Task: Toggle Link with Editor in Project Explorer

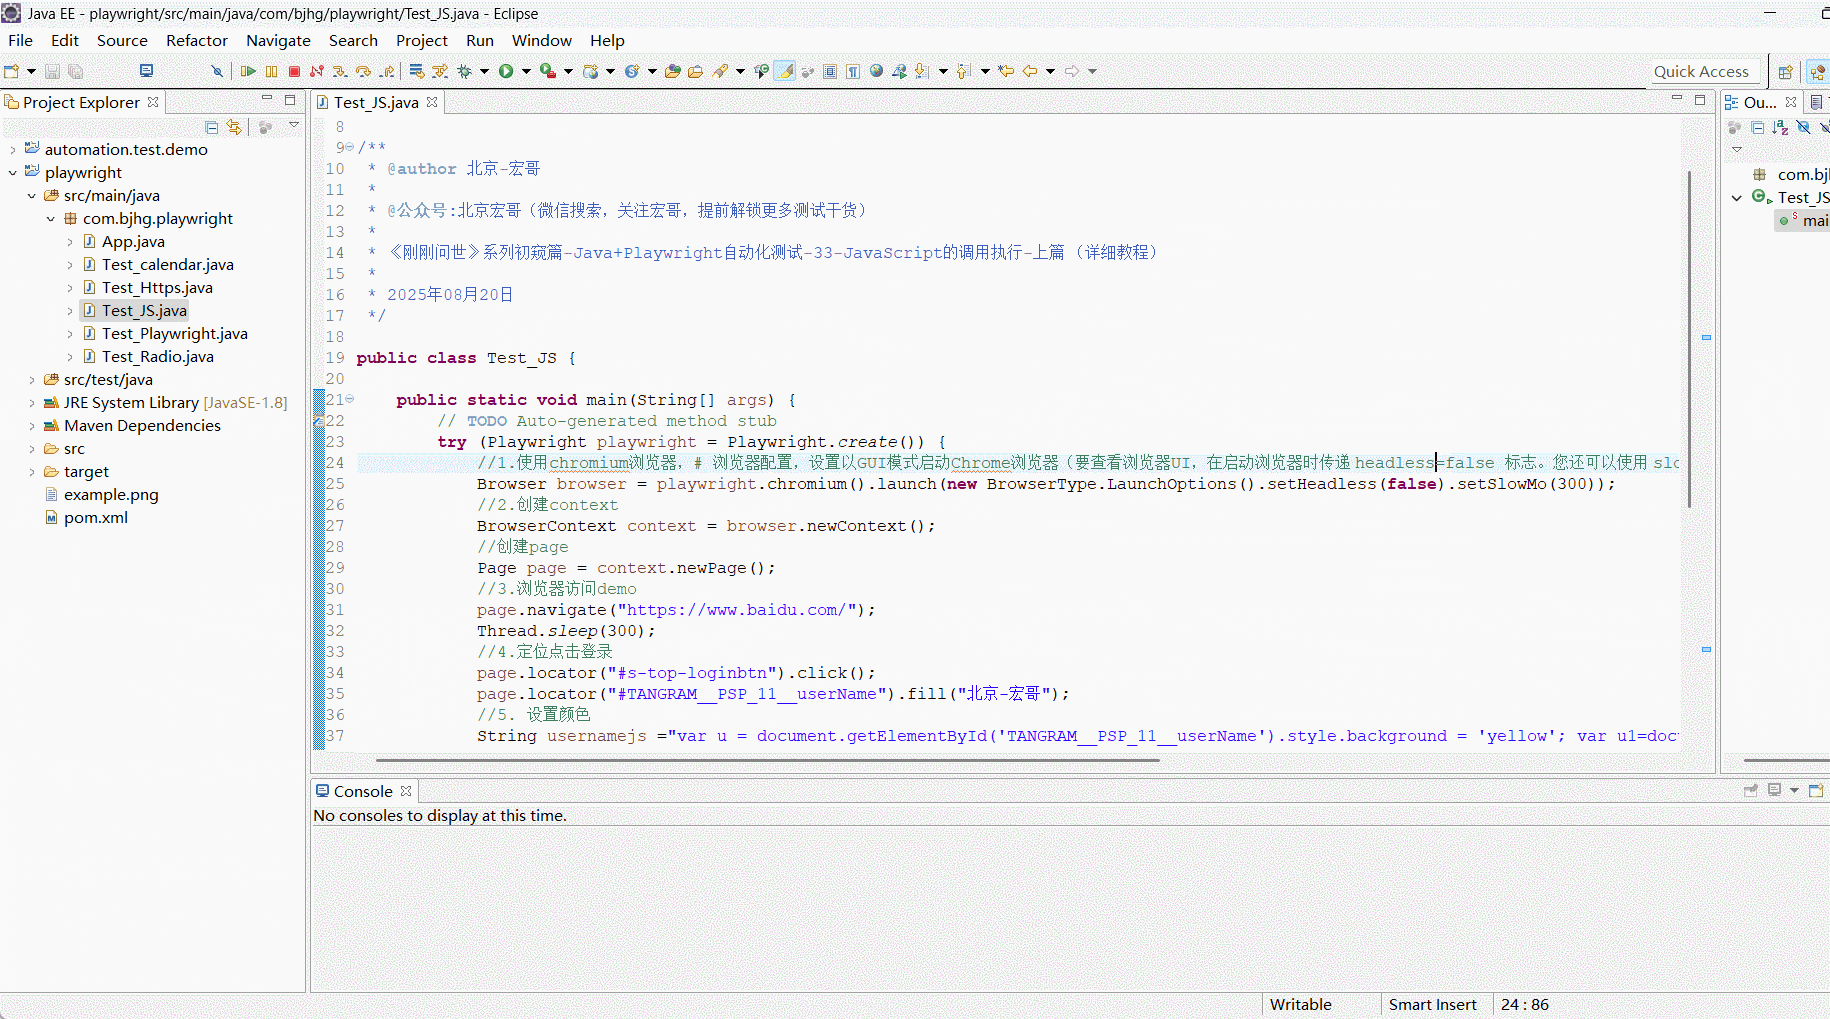Action: [x=234, y=127]
